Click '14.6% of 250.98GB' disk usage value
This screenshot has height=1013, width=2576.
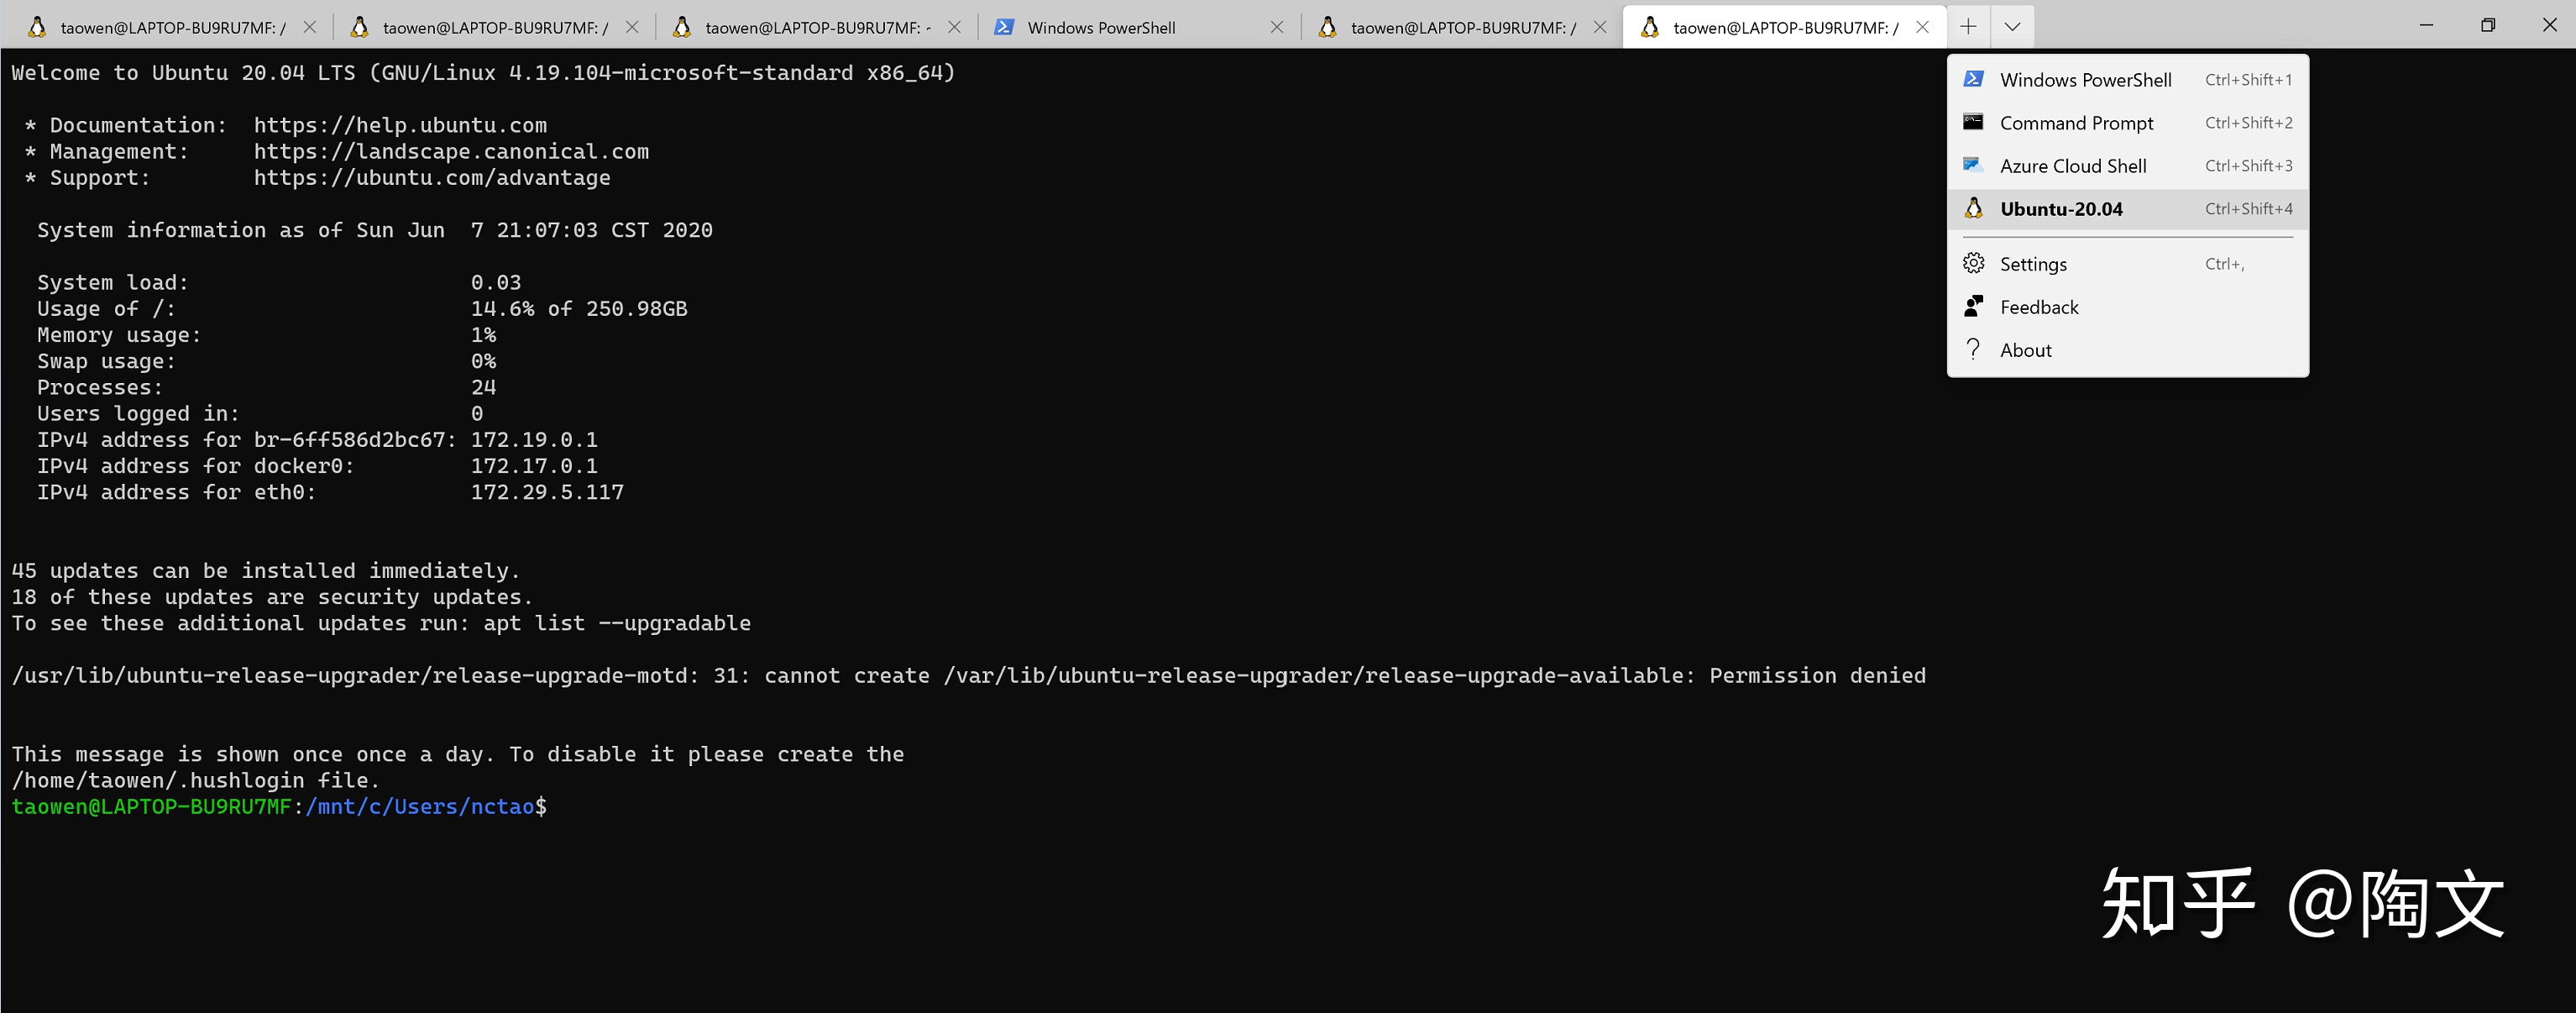tap(579, 308)
